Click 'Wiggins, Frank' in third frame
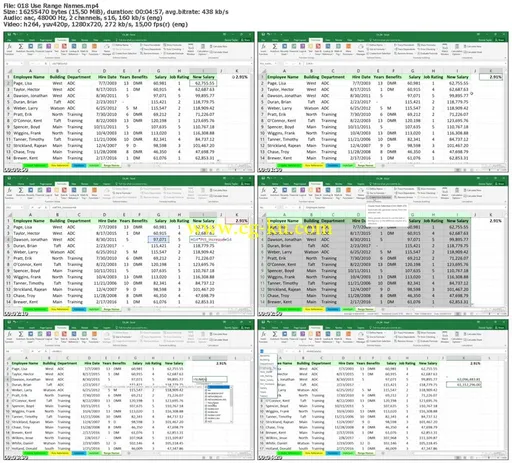 coord(27,277)
